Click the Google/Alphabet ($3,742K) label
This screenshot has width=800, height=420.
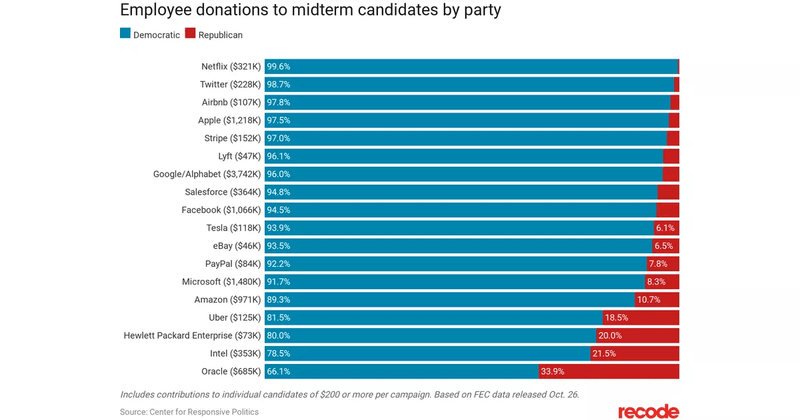tap(206, 174)
